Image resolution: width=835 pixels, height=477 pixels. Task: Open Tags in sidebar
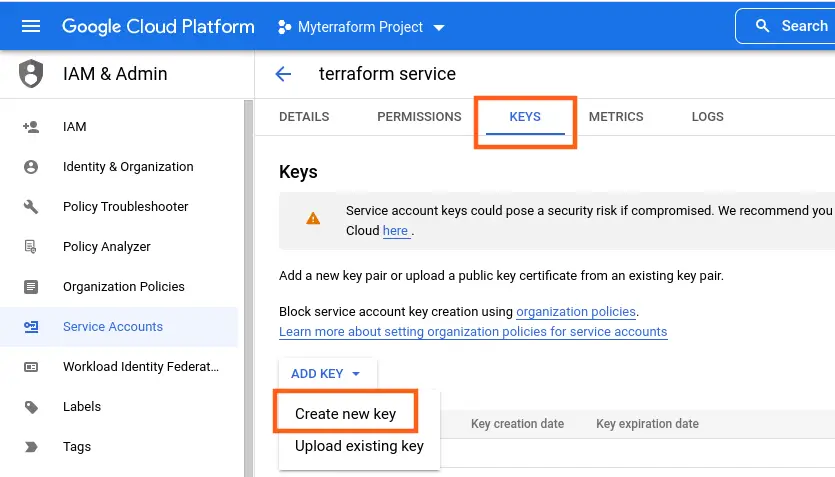(77, 447)
